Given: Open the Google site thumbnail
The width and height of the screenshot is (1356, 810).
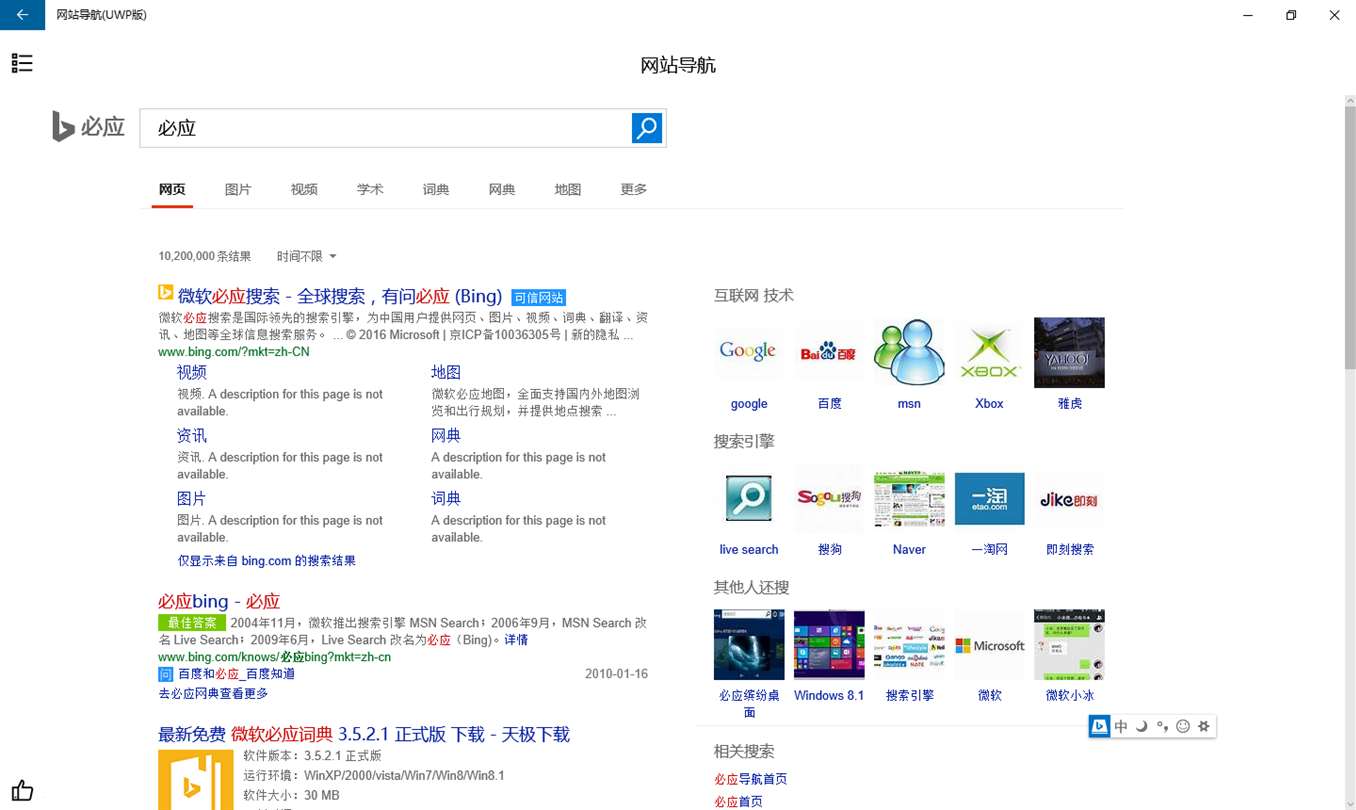Looking at the screenshot, I should click(x=748, y=352).
